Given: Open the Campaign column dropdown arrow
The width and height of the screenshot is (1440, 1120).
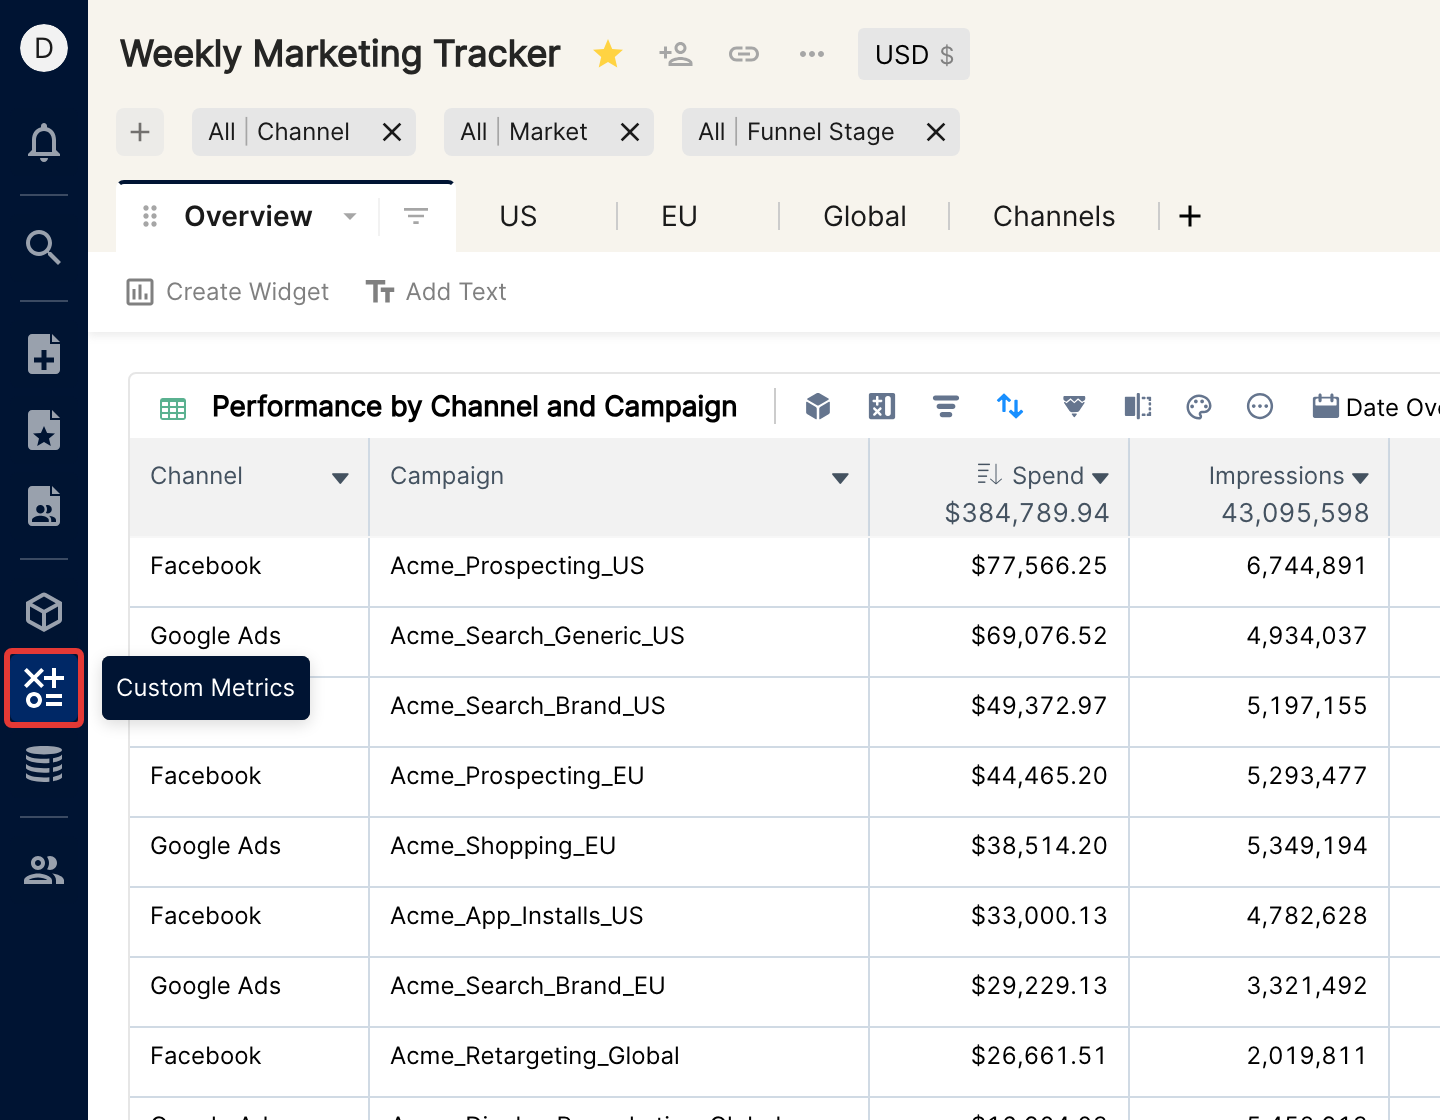Looking at the screenshot, I should pos(840,478).
